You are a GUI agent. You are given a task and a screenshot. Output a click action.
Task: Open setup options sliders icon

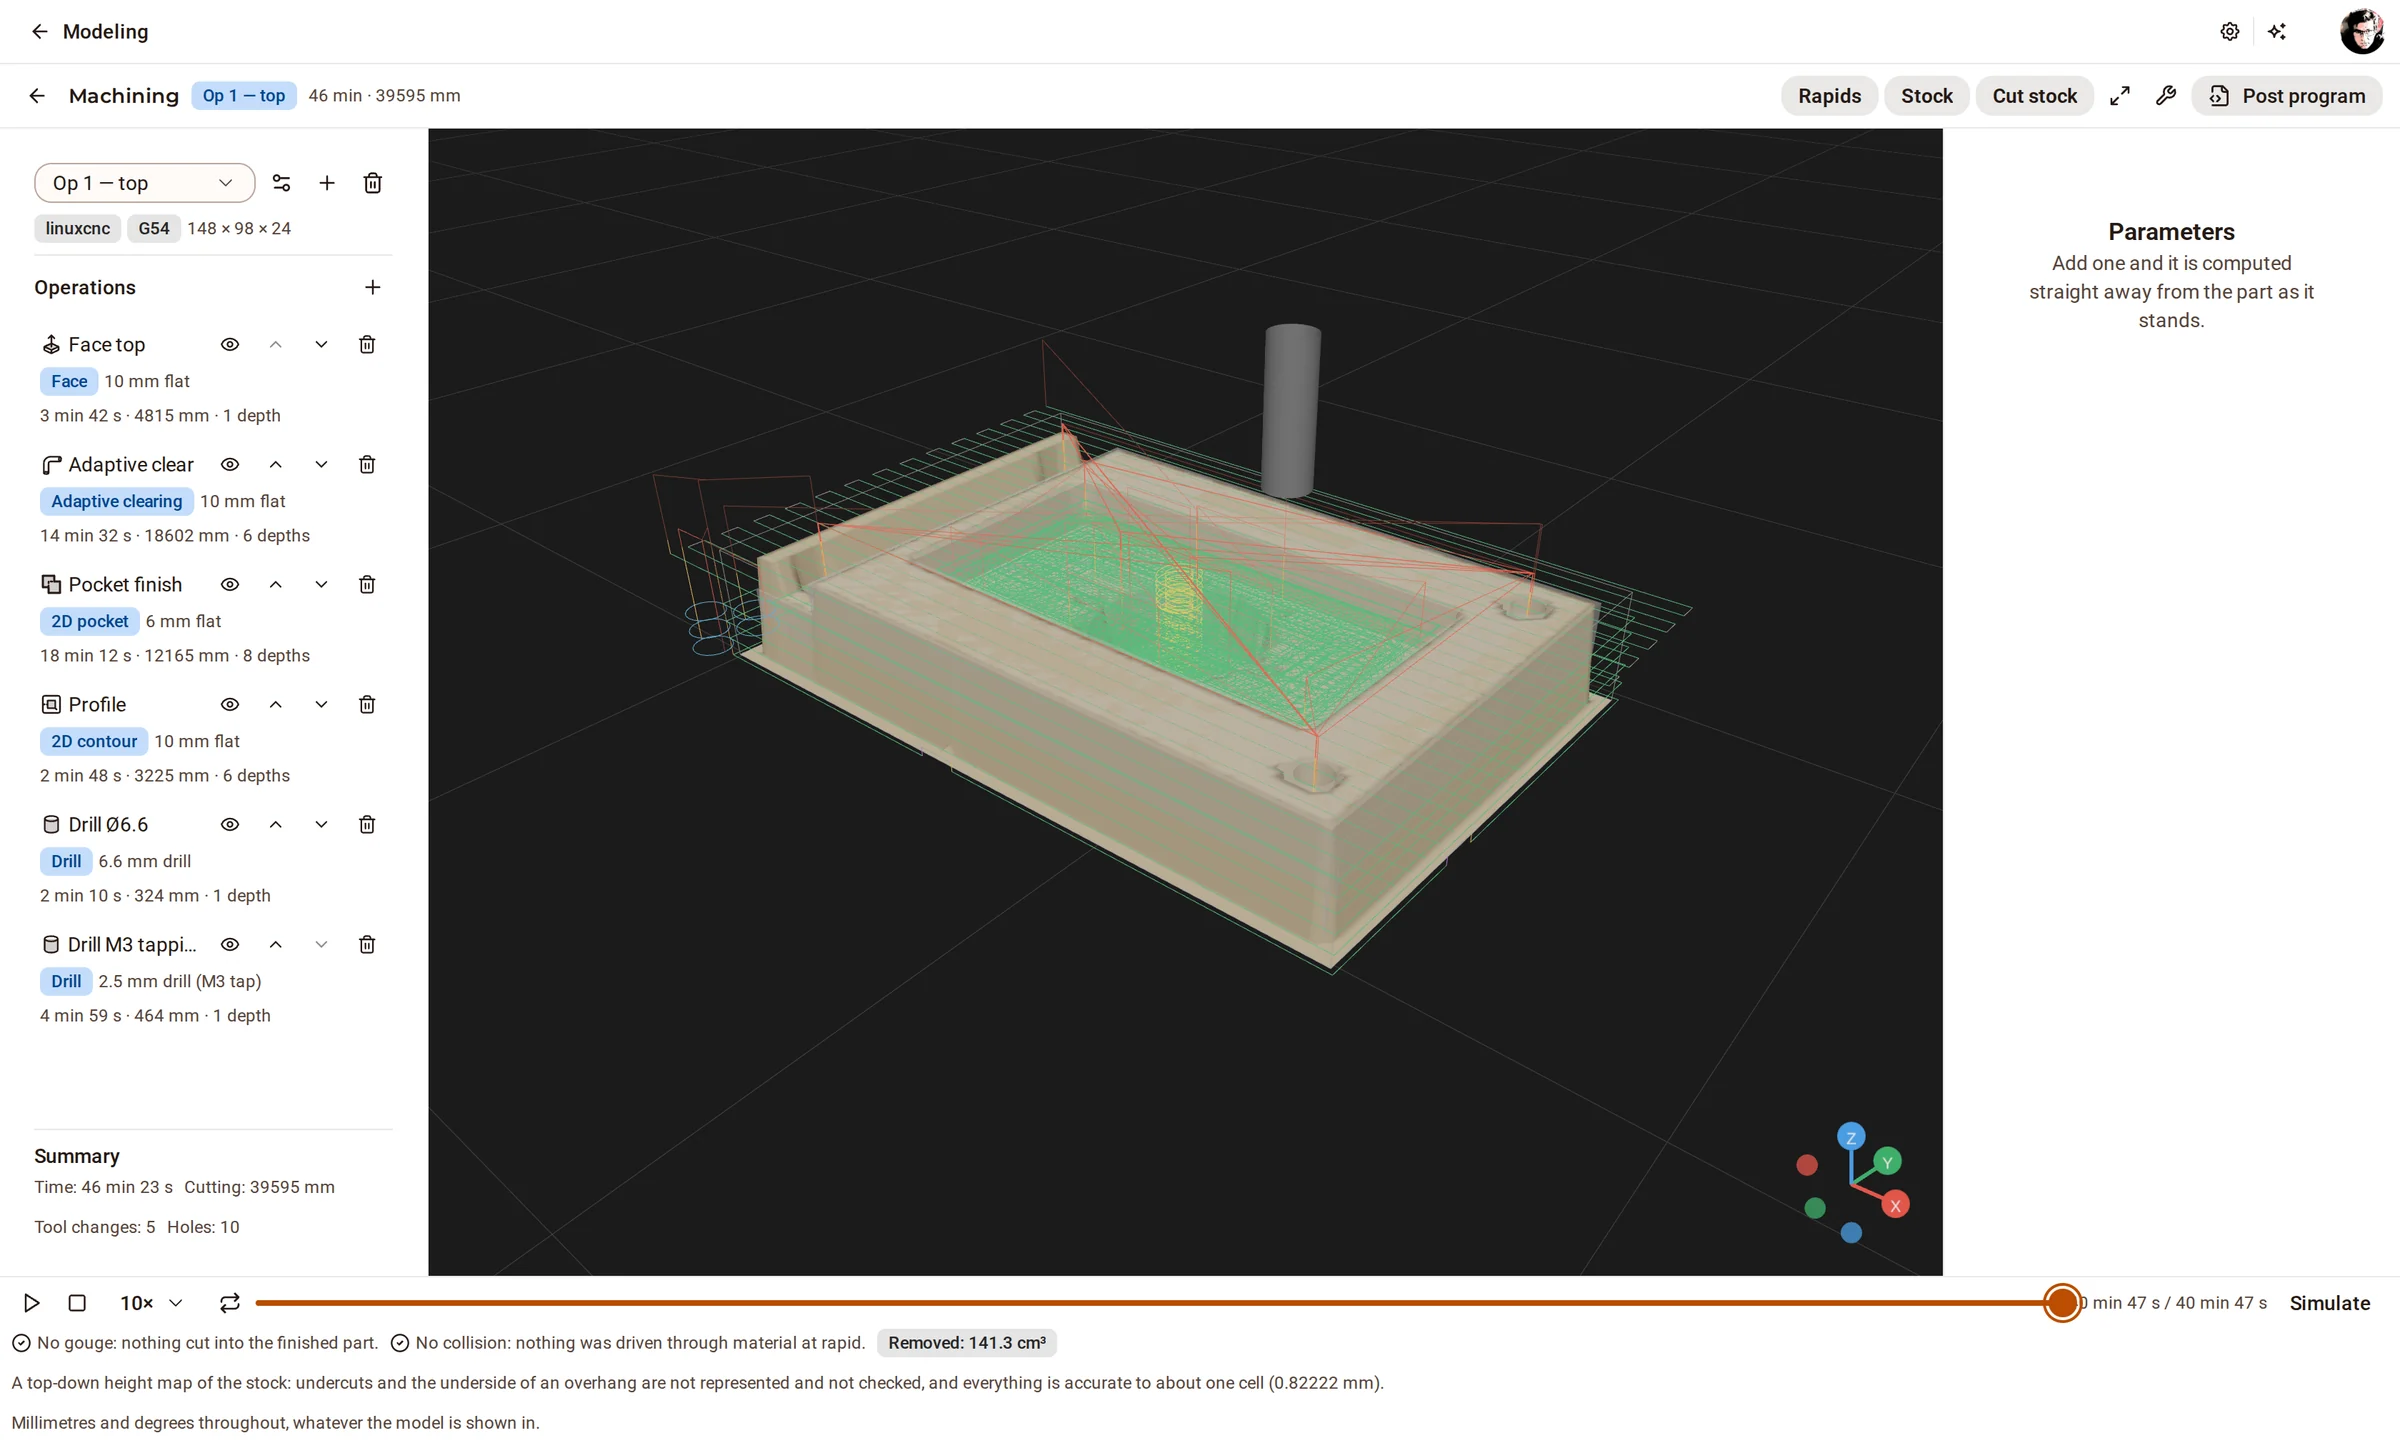[x=281, y=183]
